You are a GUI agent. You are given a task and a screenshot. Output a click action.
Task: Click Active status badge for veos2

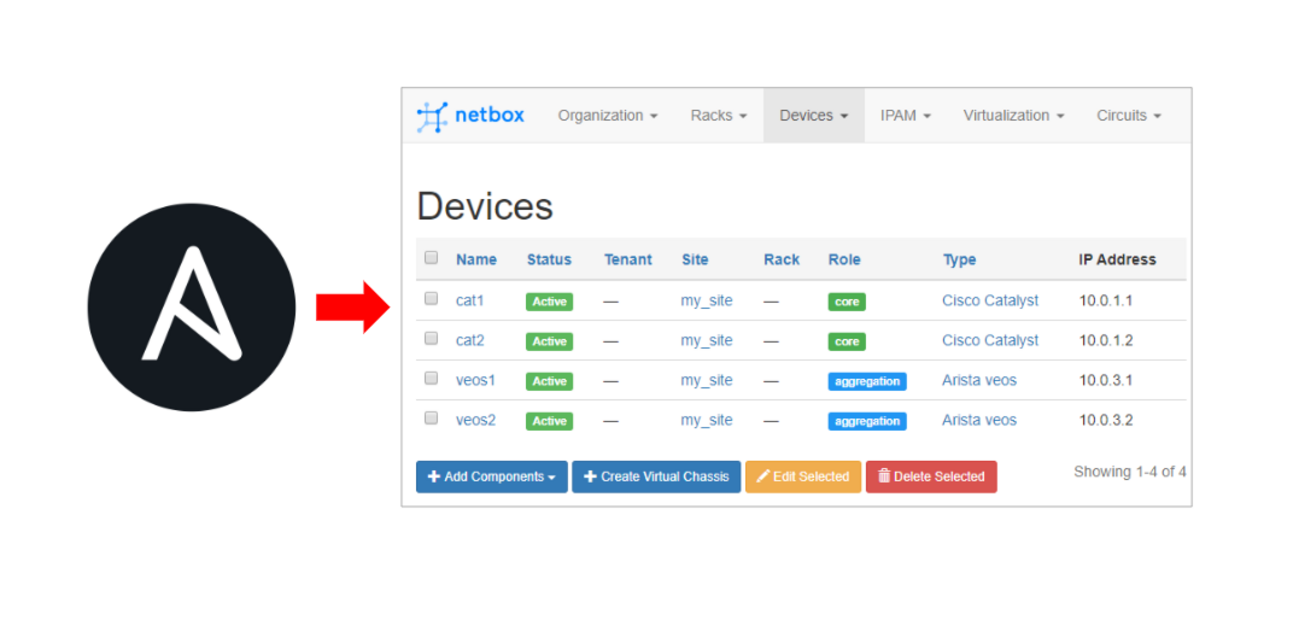click(x=549, y=422)
